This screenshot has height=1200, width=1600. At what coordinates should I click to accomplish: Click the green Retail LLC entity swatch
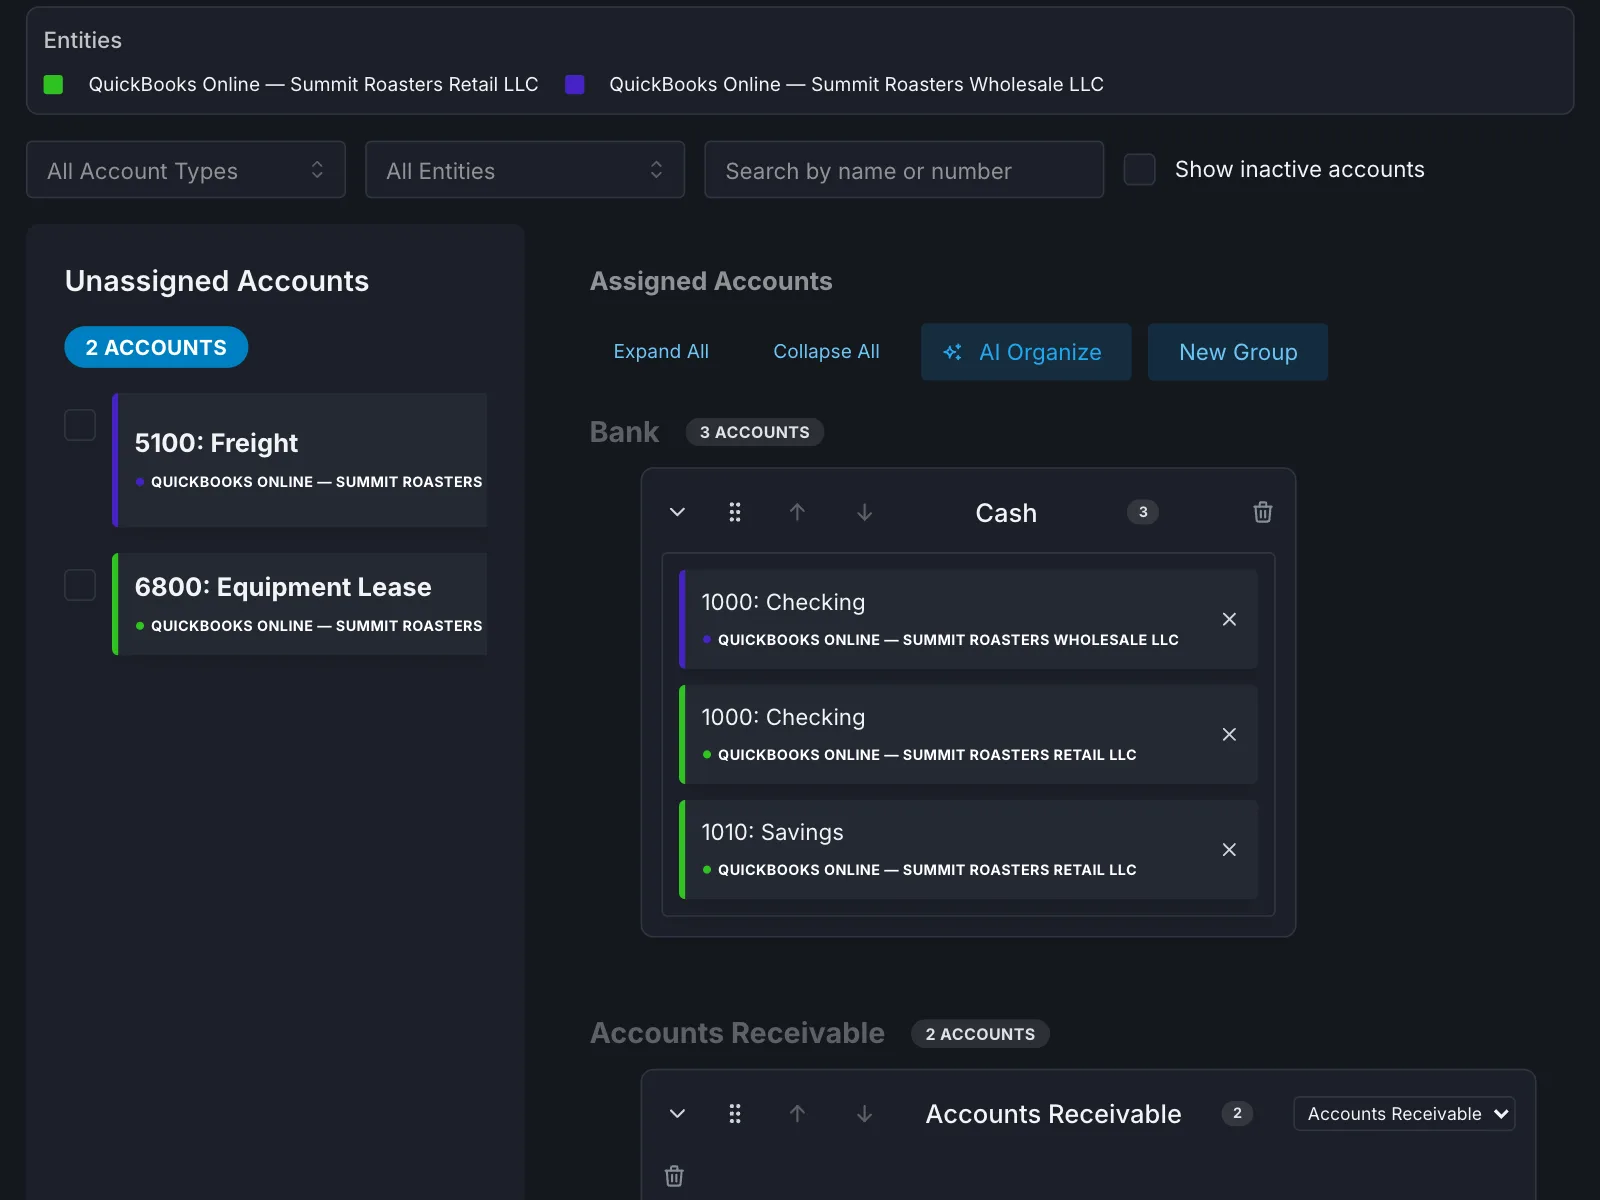[x=54, y=85]
